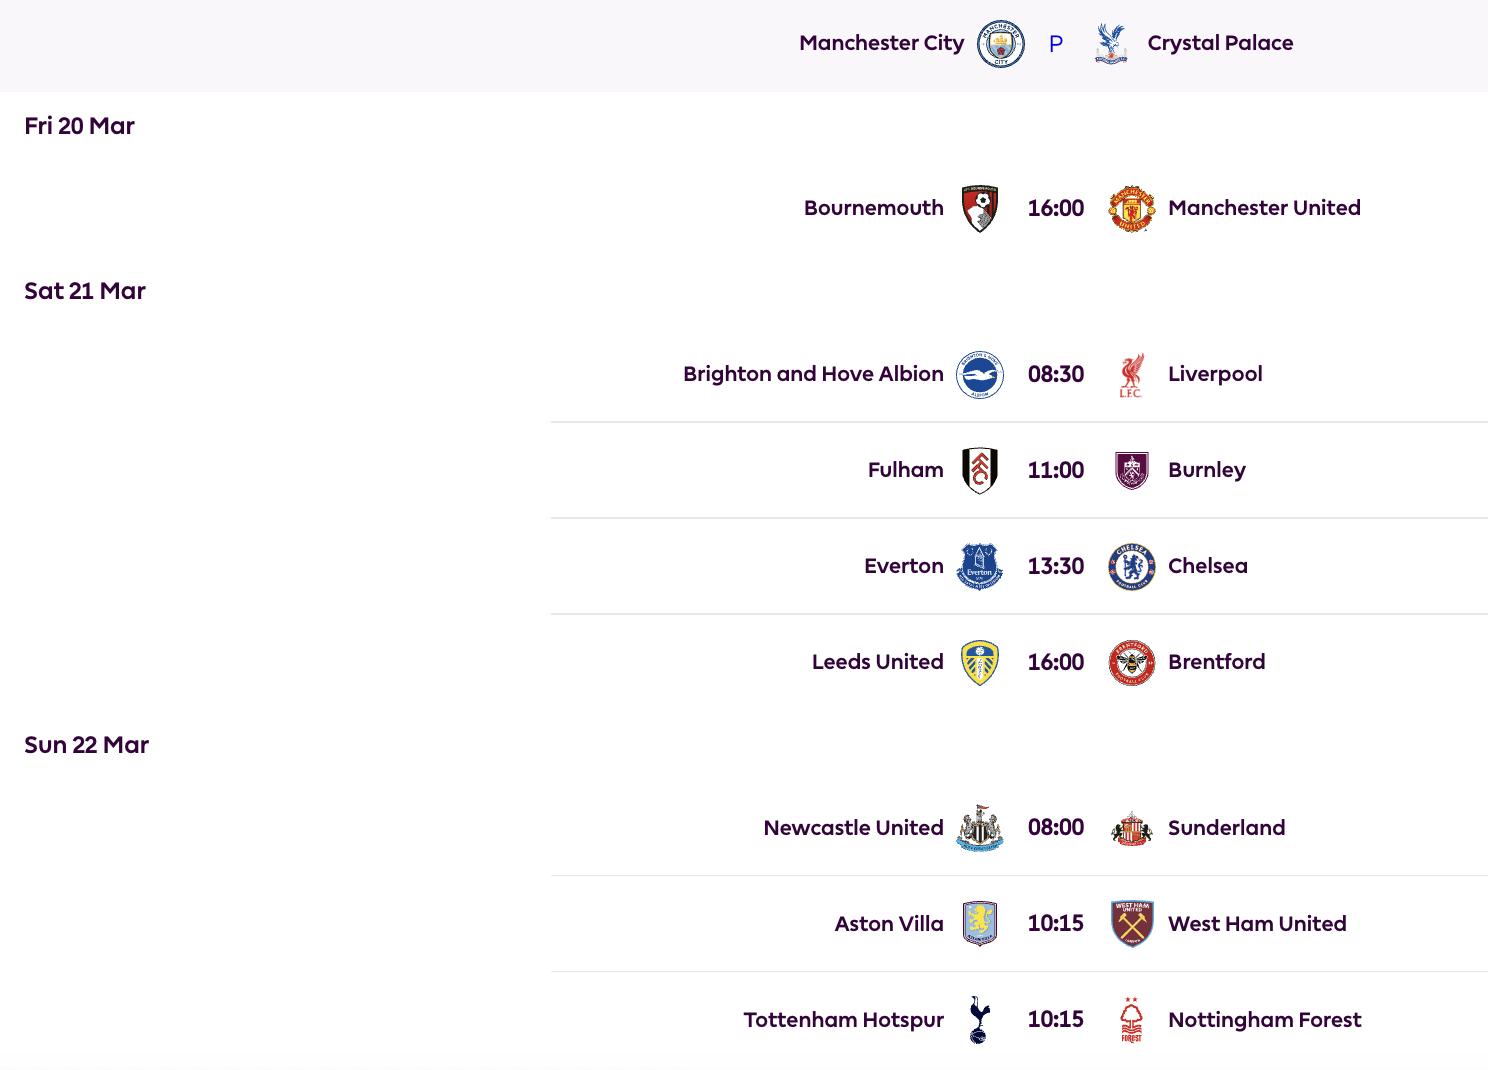Viewport: 1488px width, 1070px height.
Task: Click the West Ham United hammers badge
Action: [x=1132, y=924]
